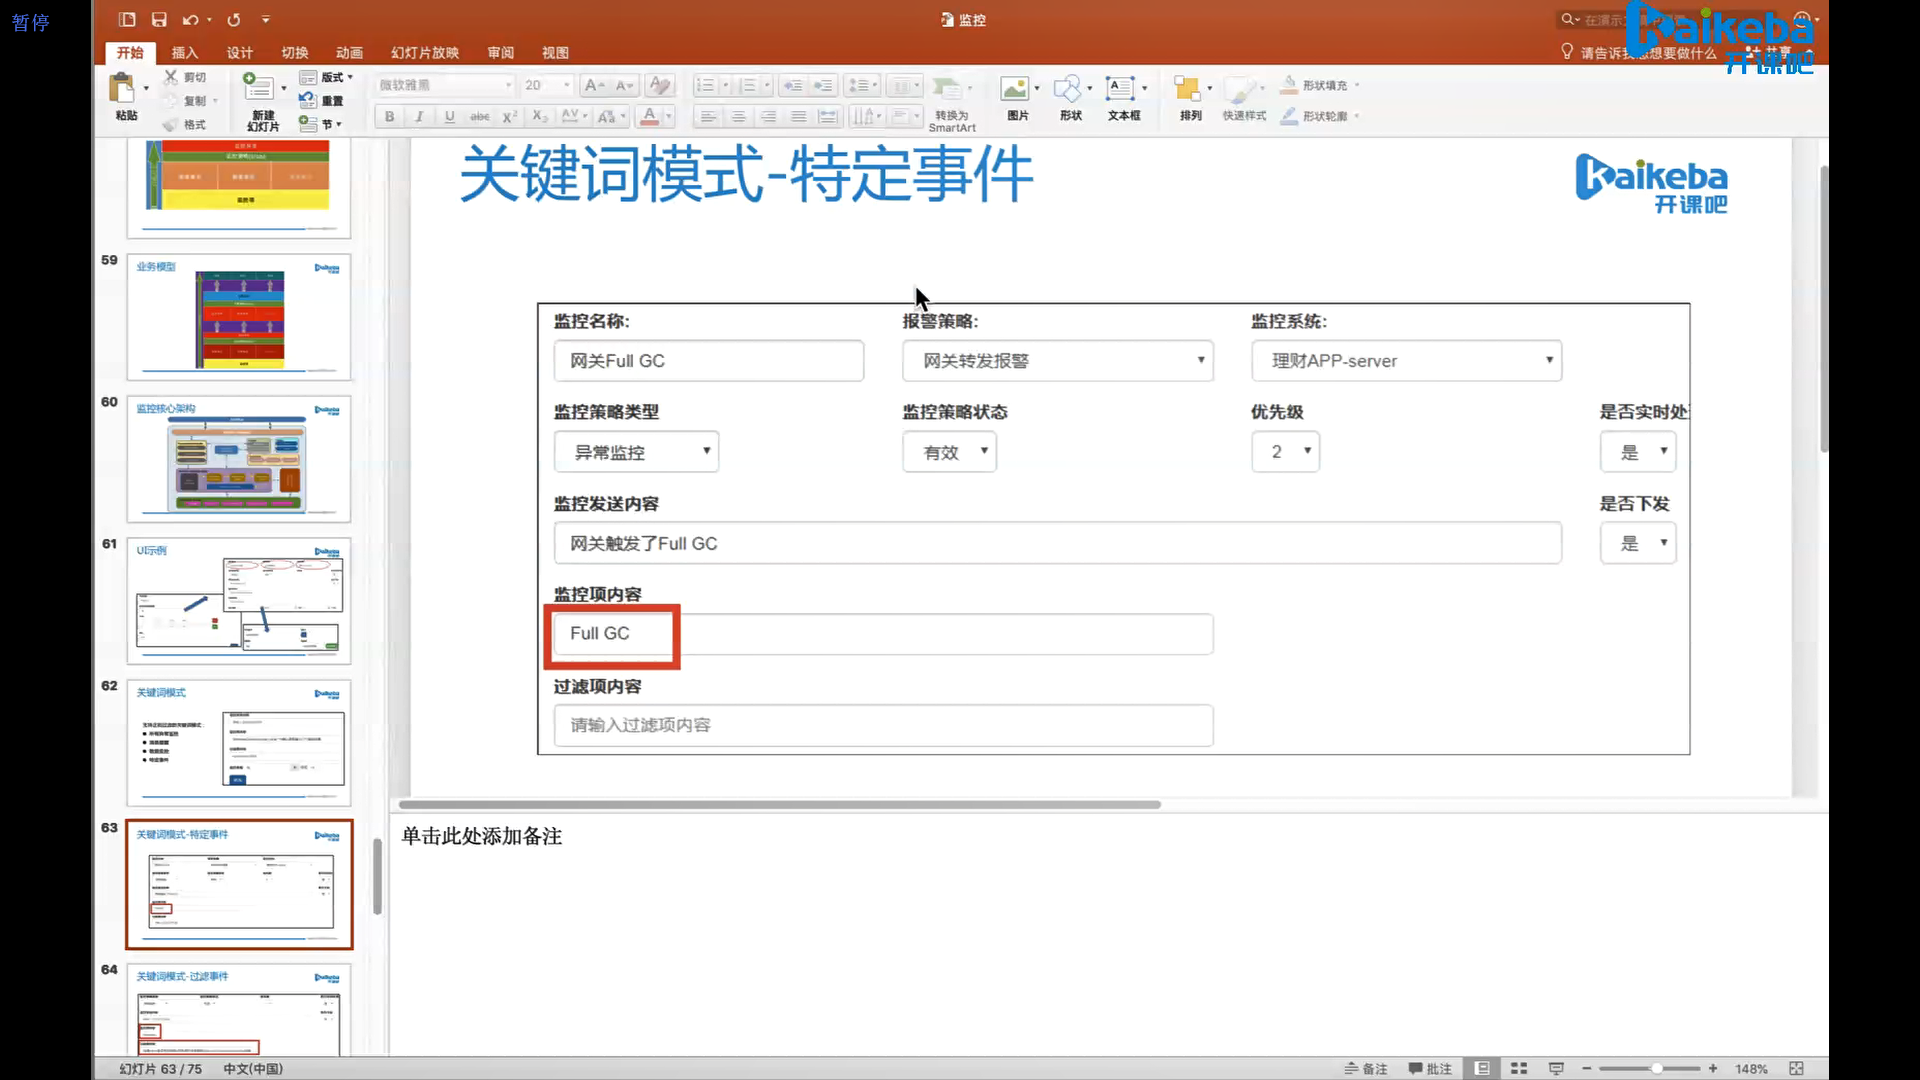This screenshot has width=1920, height=1080.
Task: Toggle the notes pane (备注) in status bar
Action: (1366, 1068)
